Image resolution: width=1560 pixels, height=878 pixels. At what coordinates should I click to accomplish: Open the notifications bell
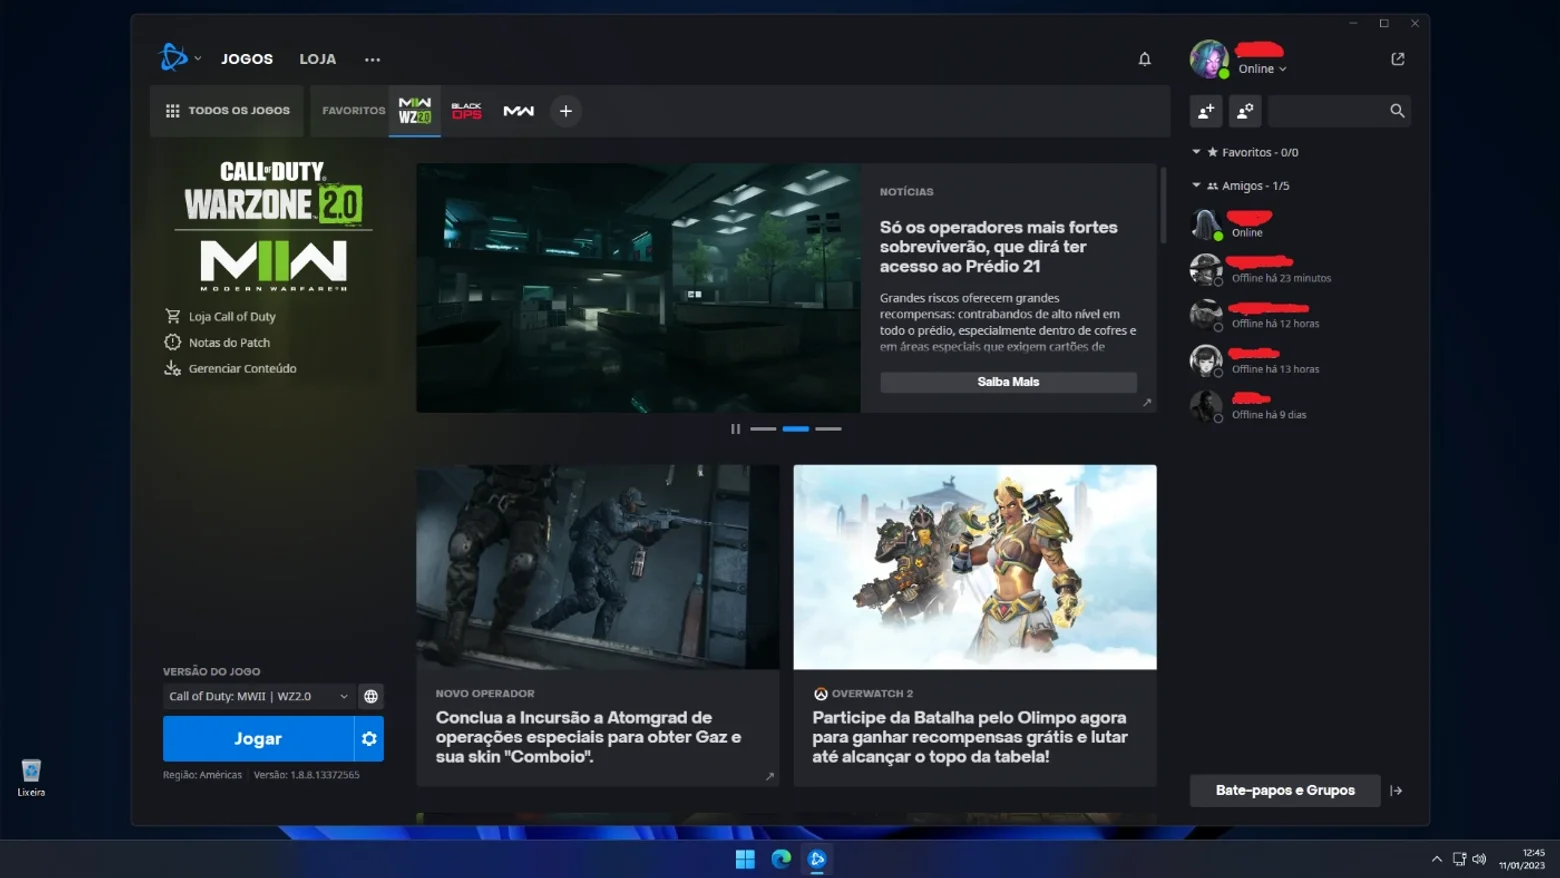[x=1145, y=59]
